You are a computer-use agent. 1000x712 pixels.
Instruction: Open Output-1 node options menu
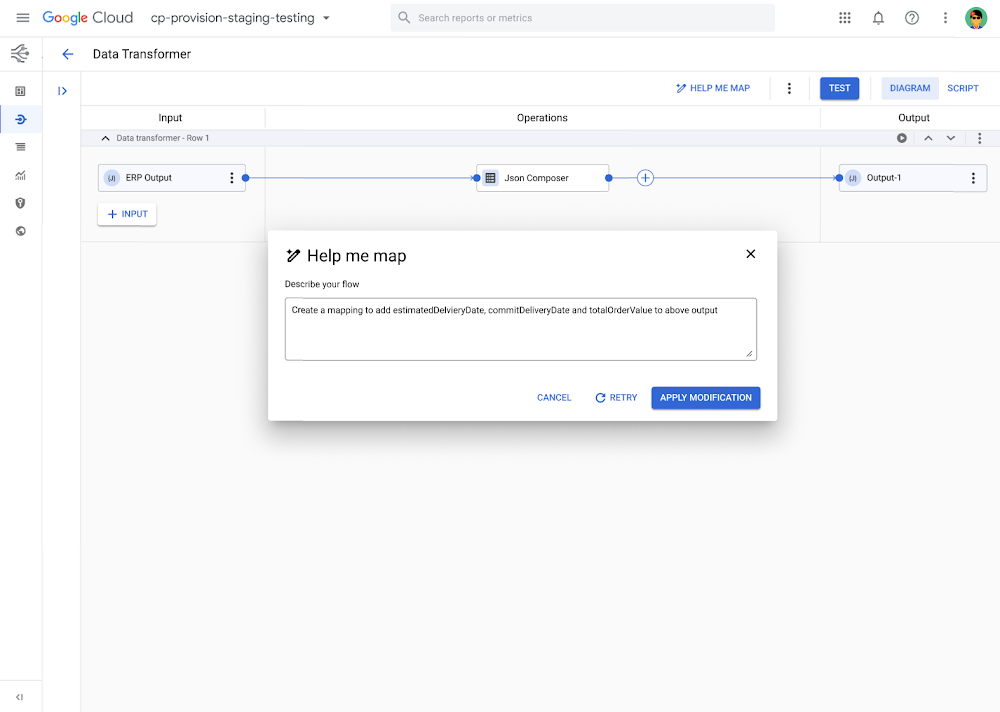(973, 178)
